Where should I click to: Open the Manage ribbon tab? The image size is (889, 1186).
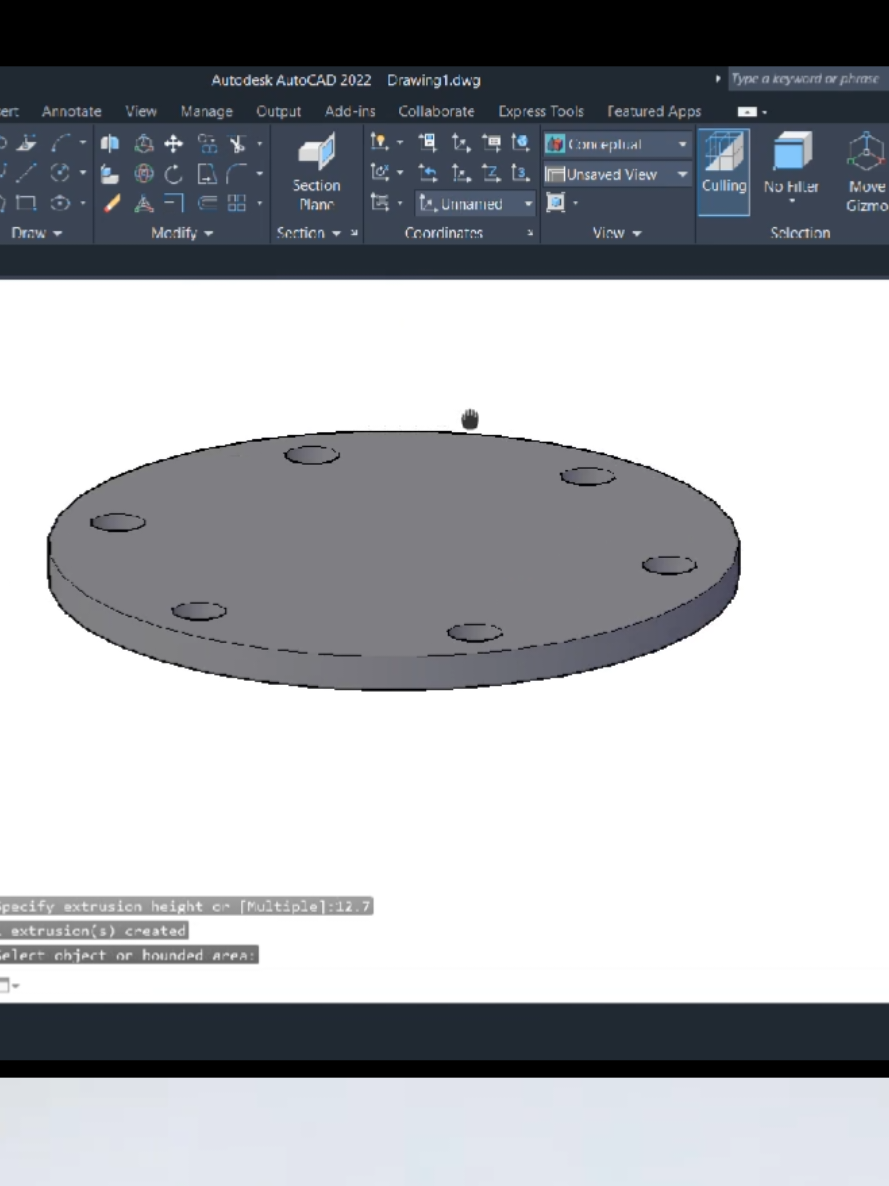click(x=207, y=111)
